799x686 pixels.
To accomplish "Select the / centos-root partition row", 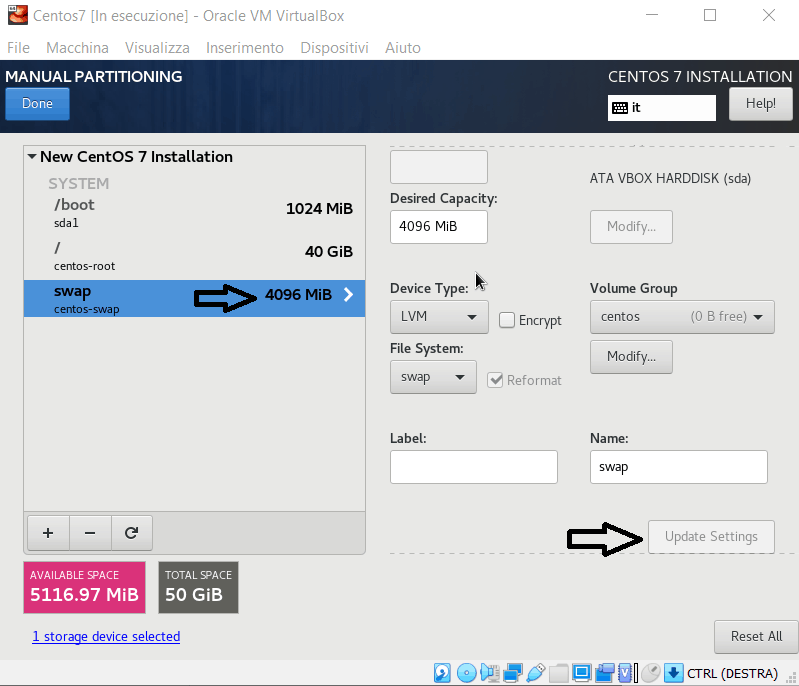I will pos(194,256).
